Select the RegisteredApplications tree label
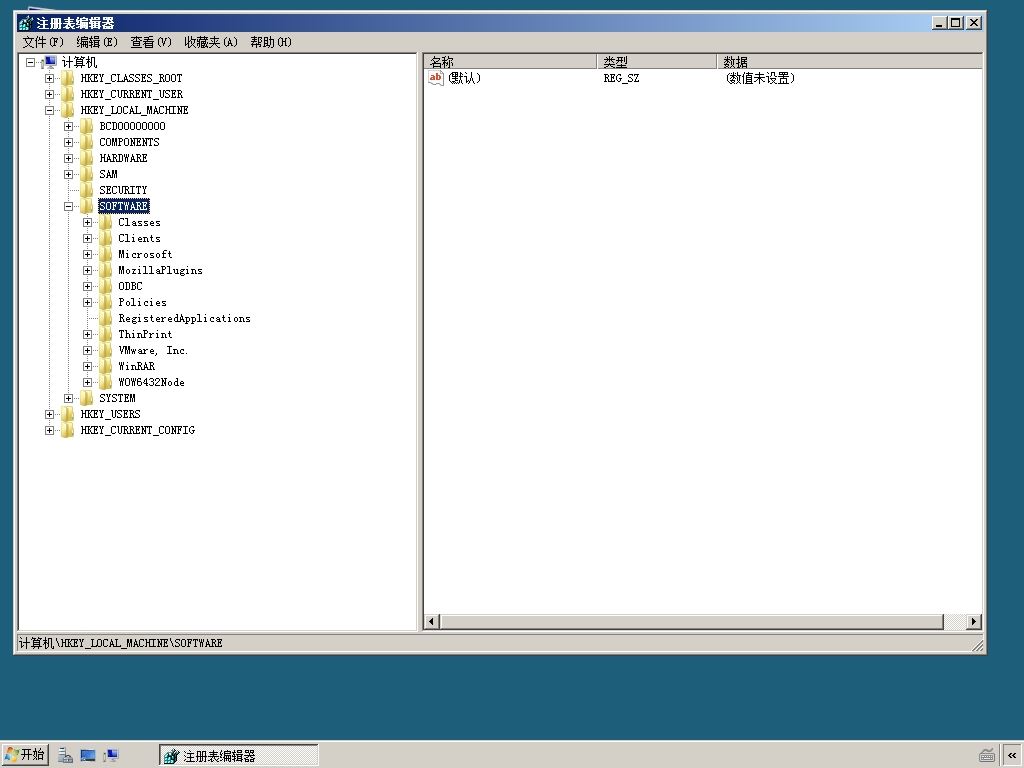The width and height of the screenshot is (1024, 768). coord(184,319)
